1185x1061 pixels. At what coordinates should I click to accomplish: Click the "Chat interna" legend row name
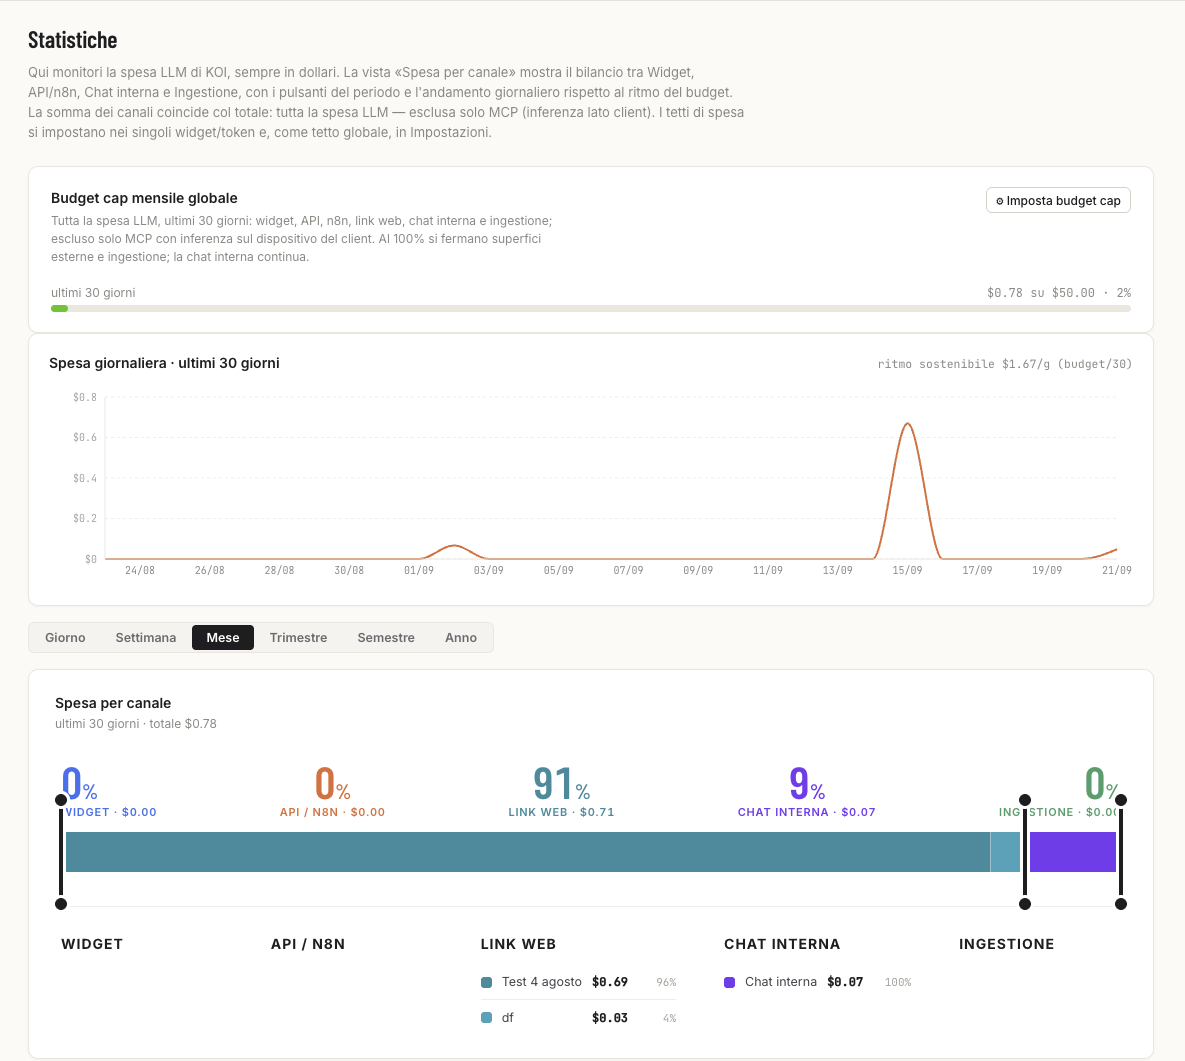click(x=781, y=982)
